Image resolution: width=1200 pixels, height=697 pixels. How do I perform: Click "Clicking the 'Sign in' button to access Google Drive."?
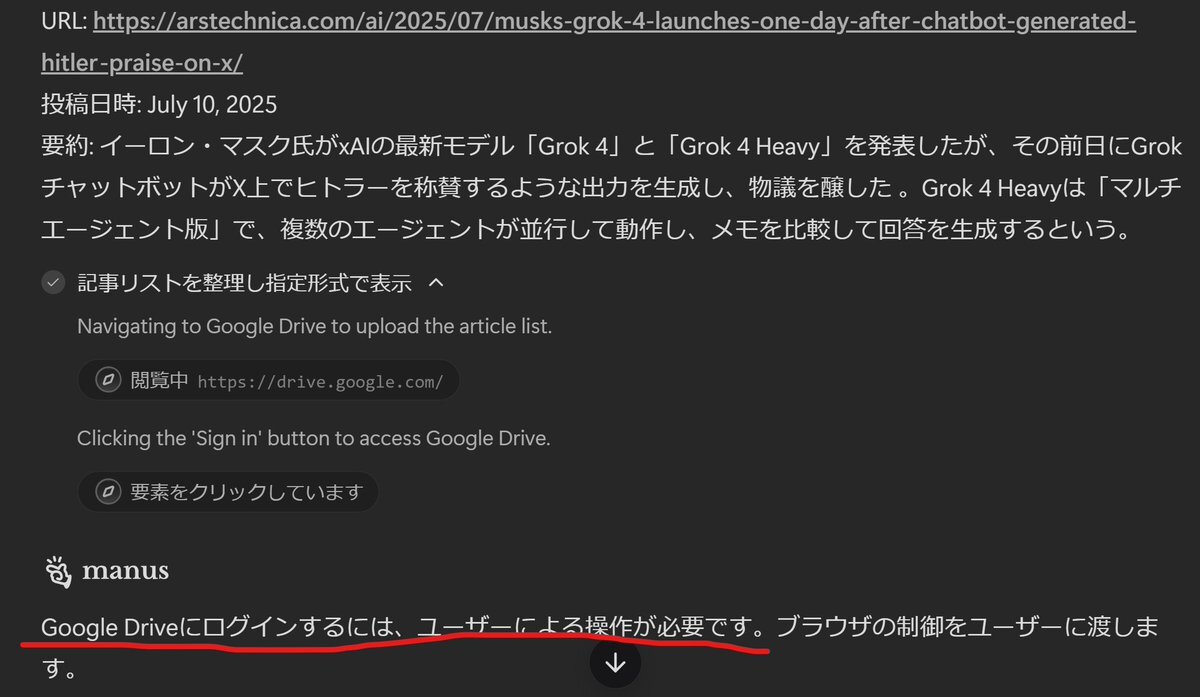click(313, 438)
